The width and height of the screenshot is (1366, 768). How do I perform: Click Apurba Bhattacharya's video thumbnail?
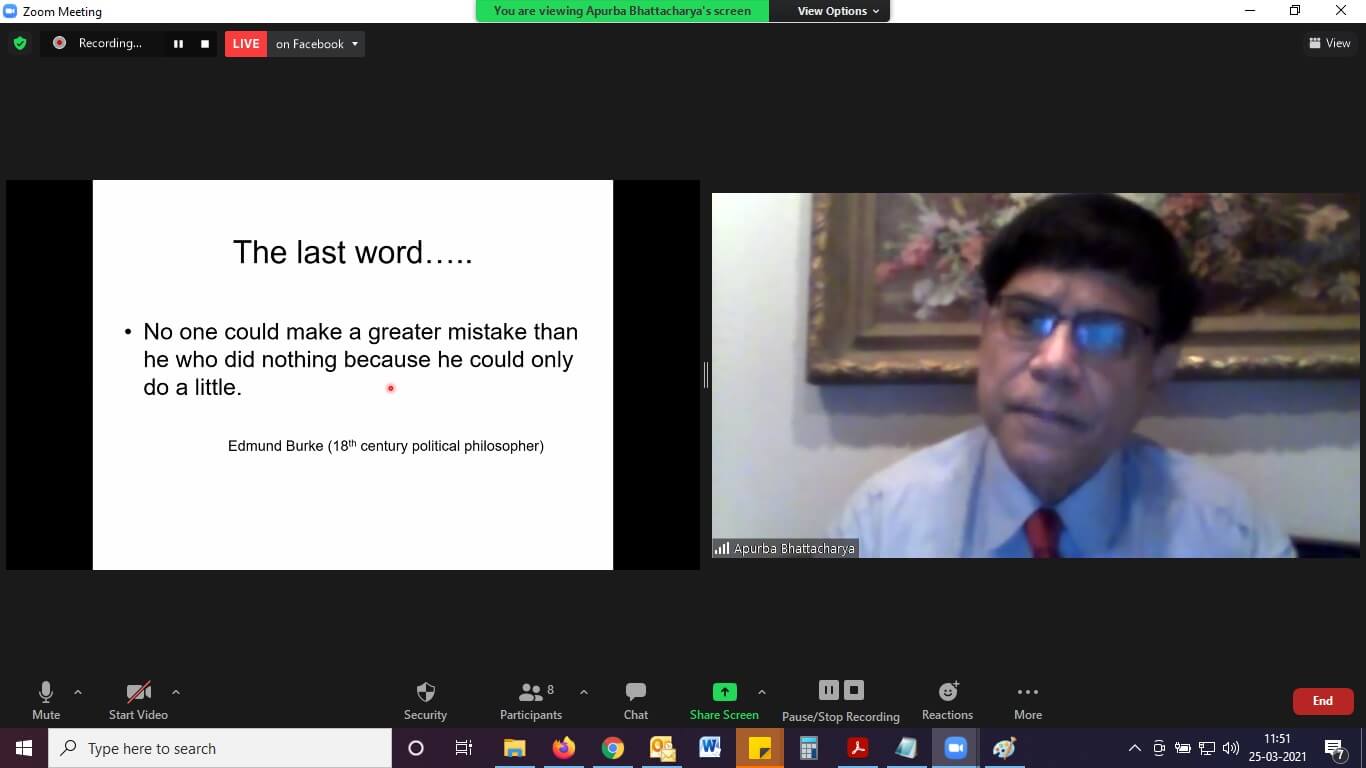[1035, 375]
